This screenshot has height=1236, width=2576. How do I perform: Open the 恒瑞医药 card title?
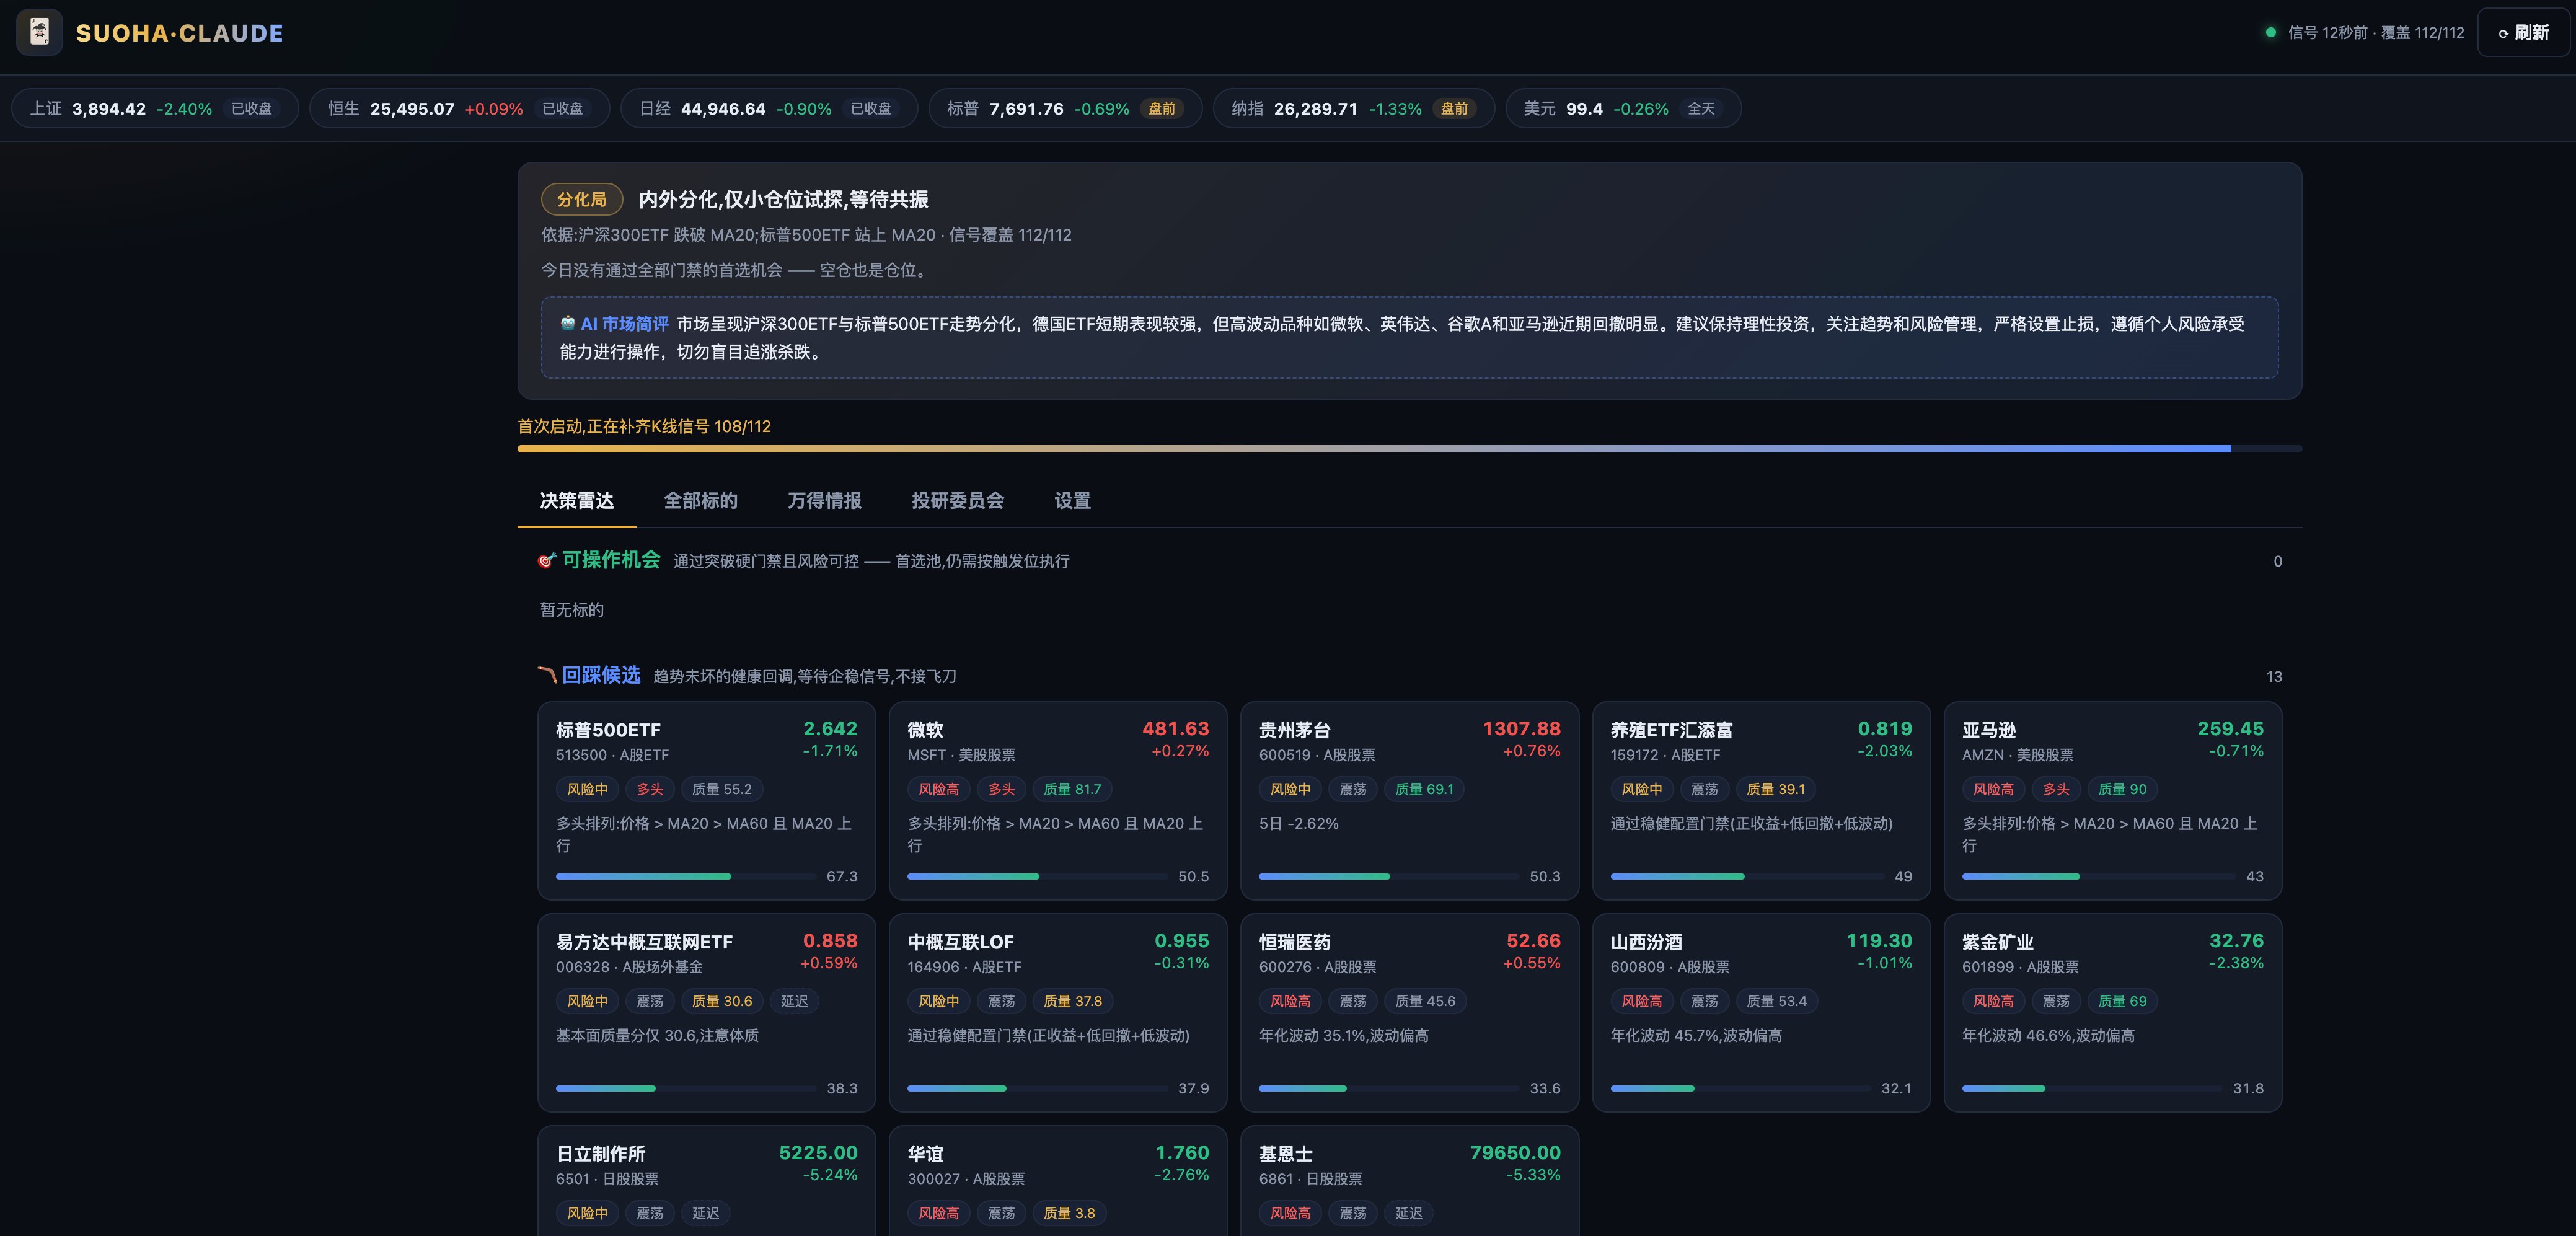(x=1294, y=942)
